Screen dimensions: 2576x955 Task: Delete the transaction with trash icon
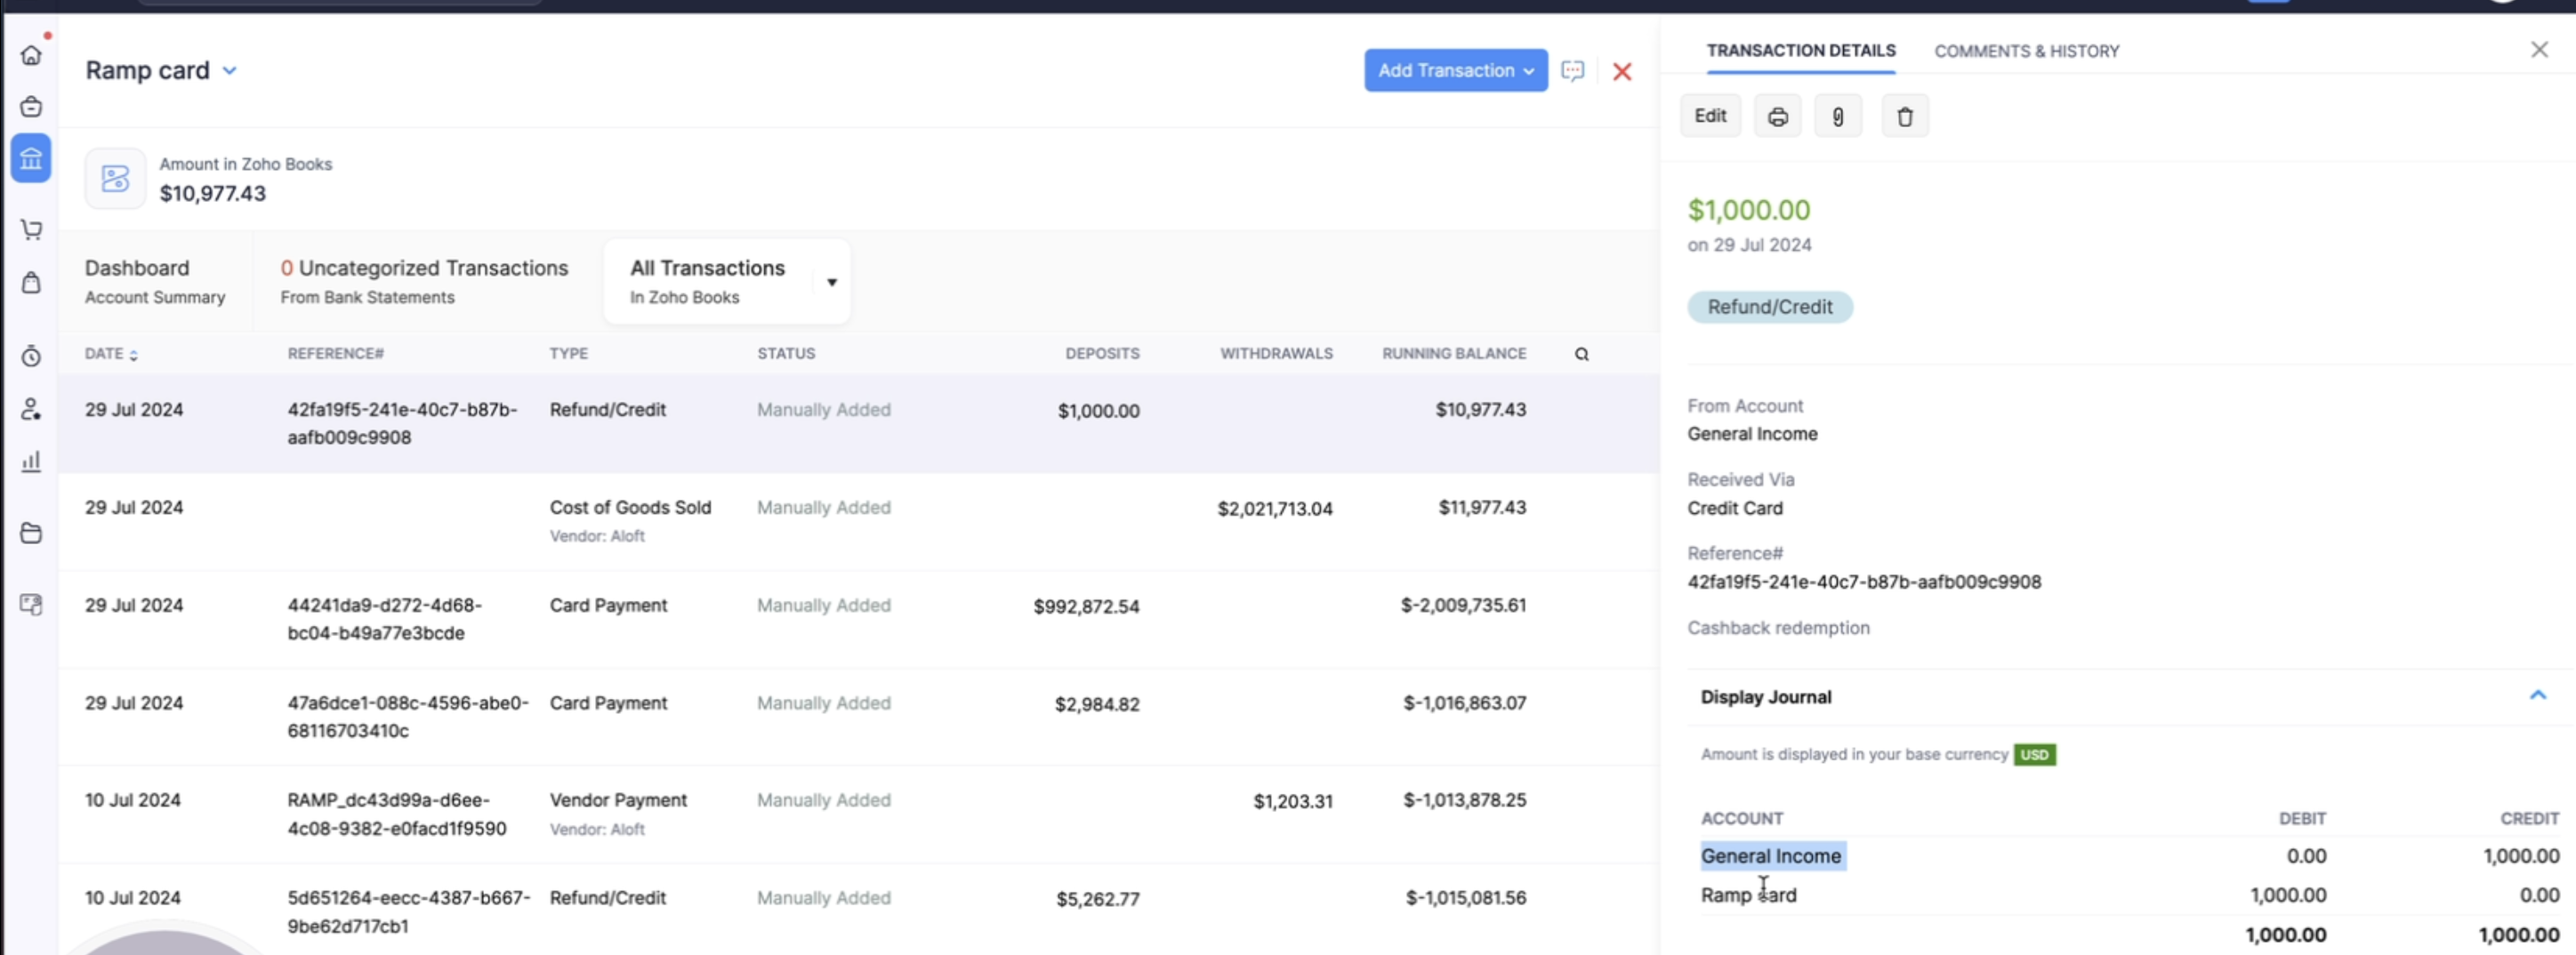[1905, 117]
